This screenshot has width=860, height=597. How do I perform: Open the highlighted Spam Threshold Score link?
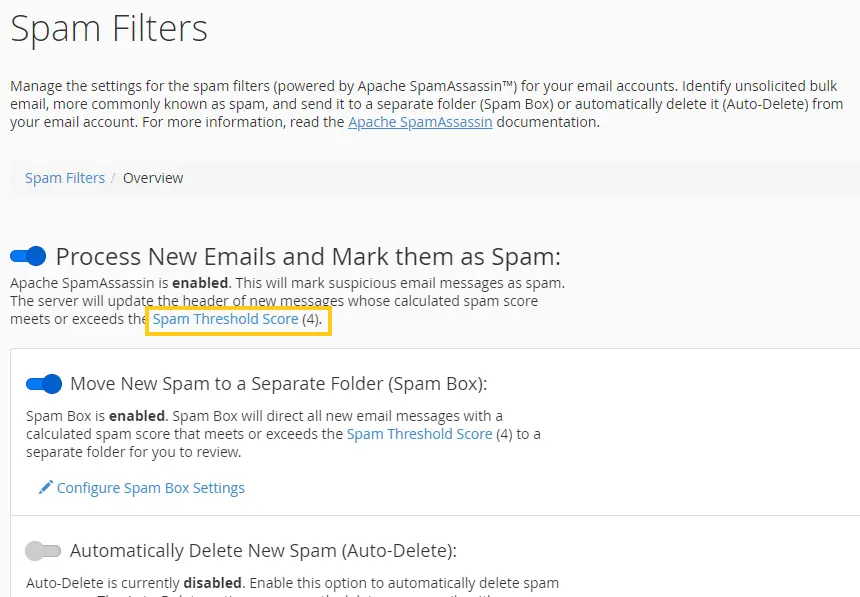[225, 319]
